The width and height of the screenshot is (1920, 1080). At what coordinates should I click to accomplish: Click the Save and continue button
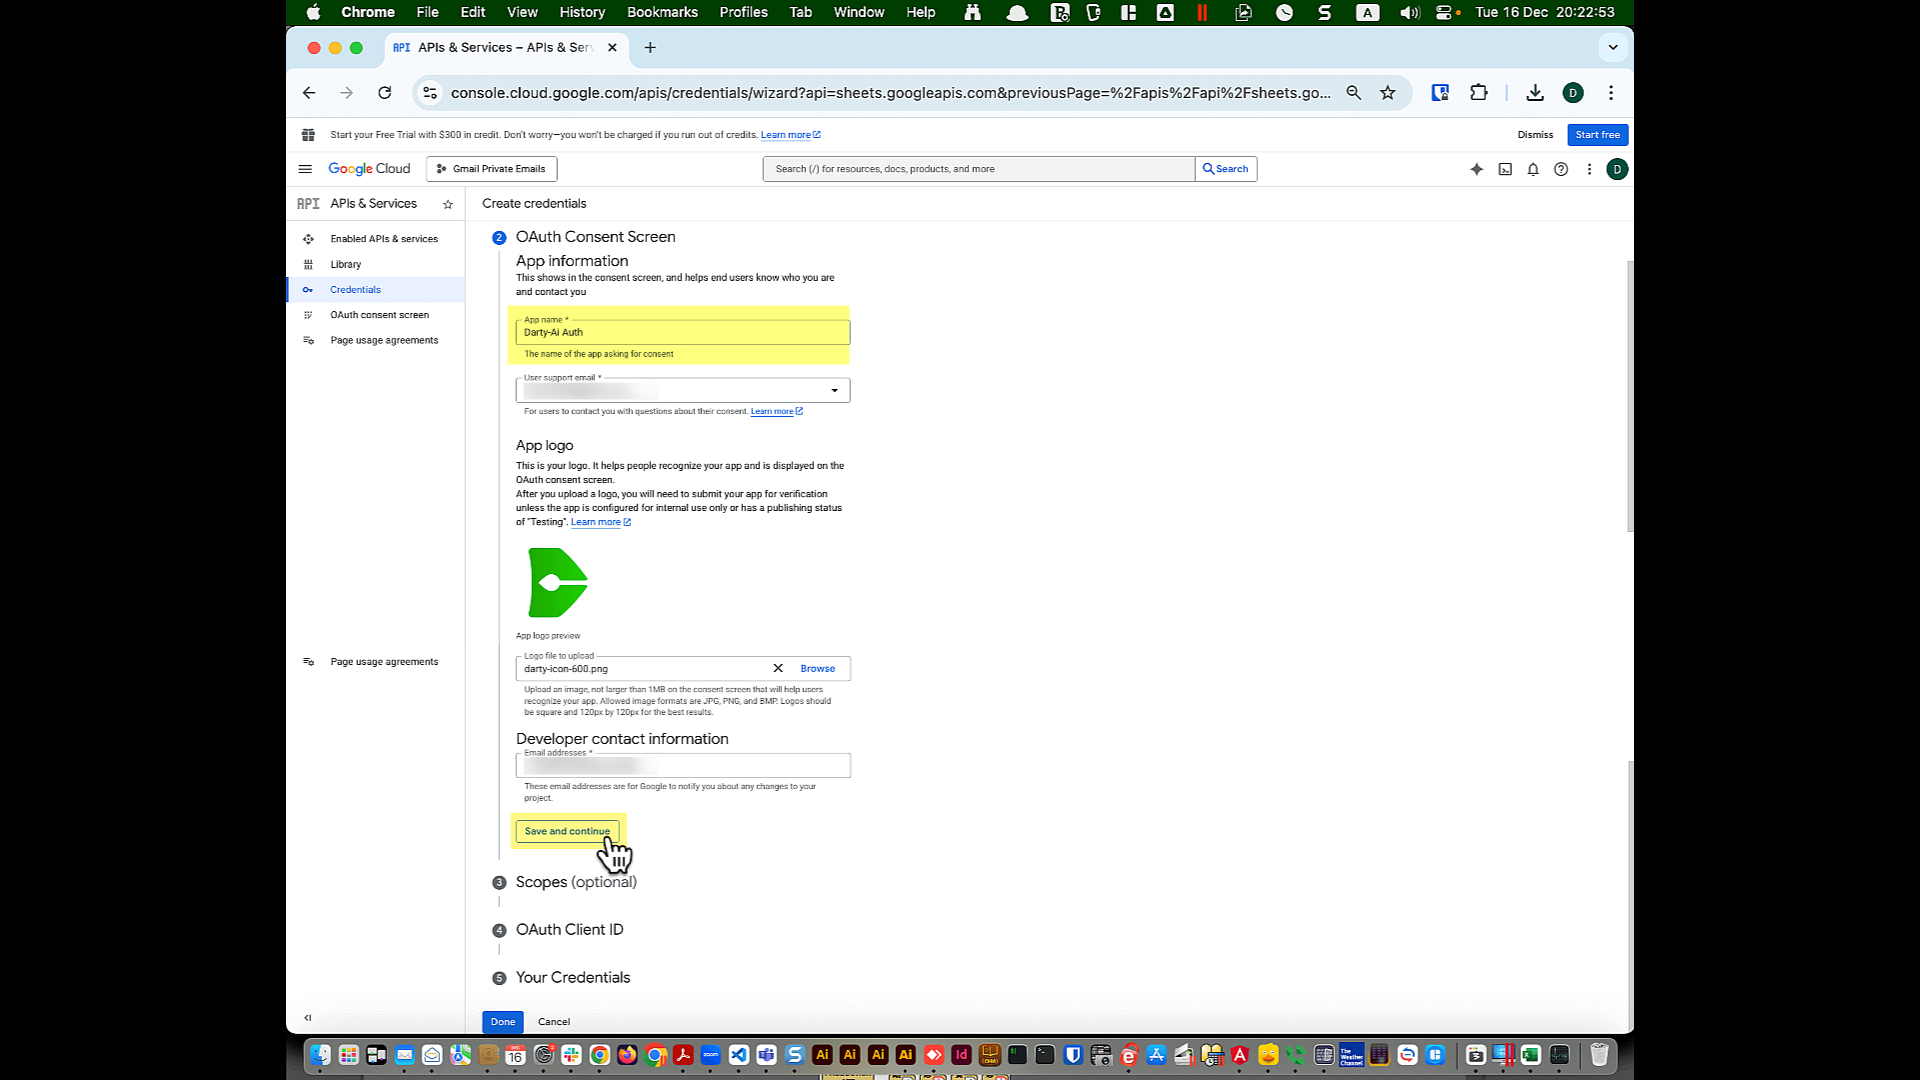[x=566, y=831]
